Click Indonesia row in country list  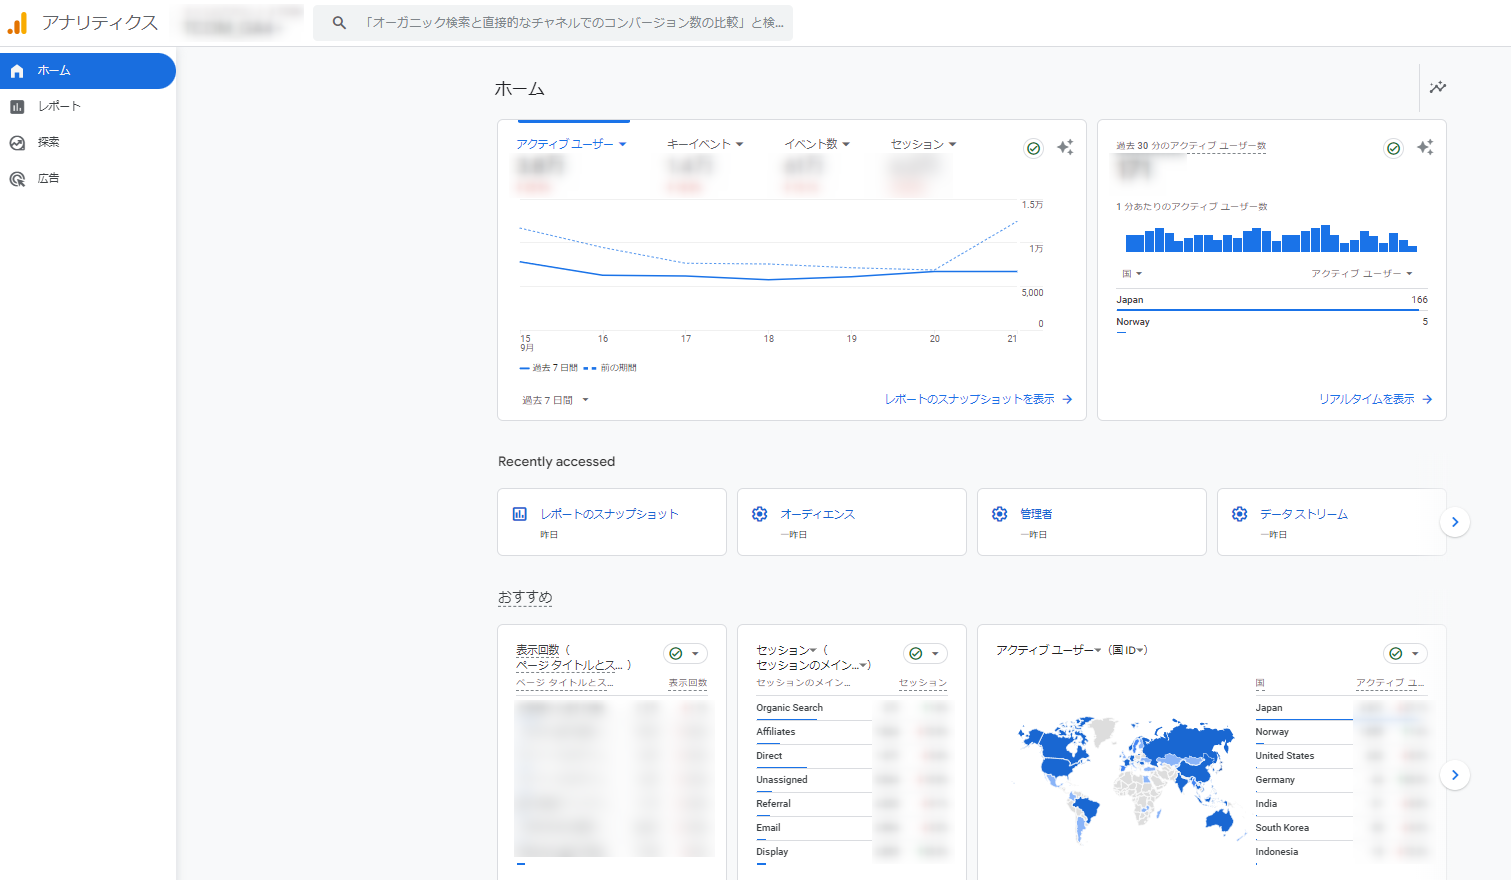pyautogui.click(x=1342, y=852)
